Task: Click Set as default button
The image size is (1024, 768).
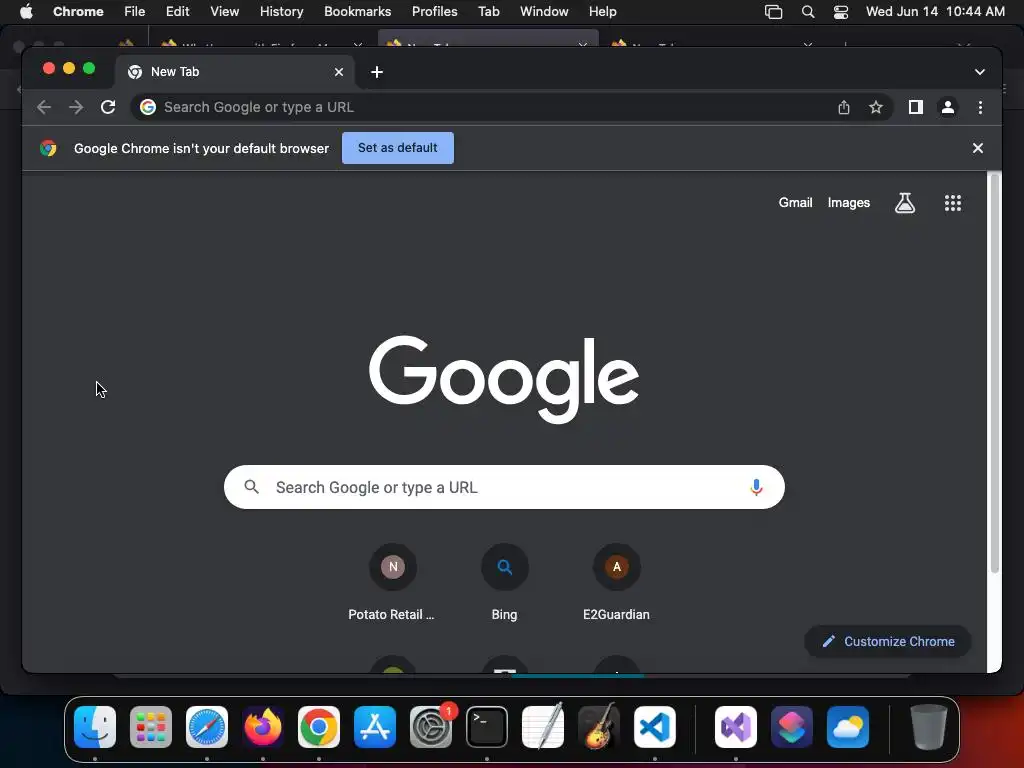Action: [398, 148]
